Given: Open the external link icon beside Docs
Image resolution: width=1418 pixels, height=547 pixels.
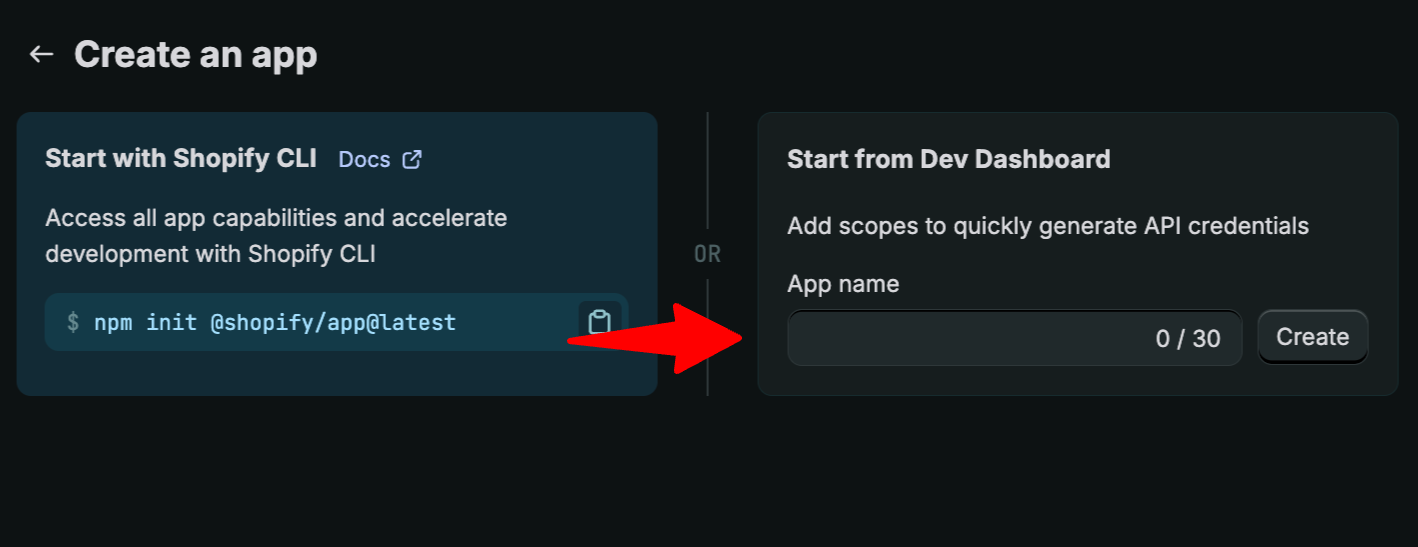Looking at the screenshot, I should pyautogui.click(x=411, y=159).
